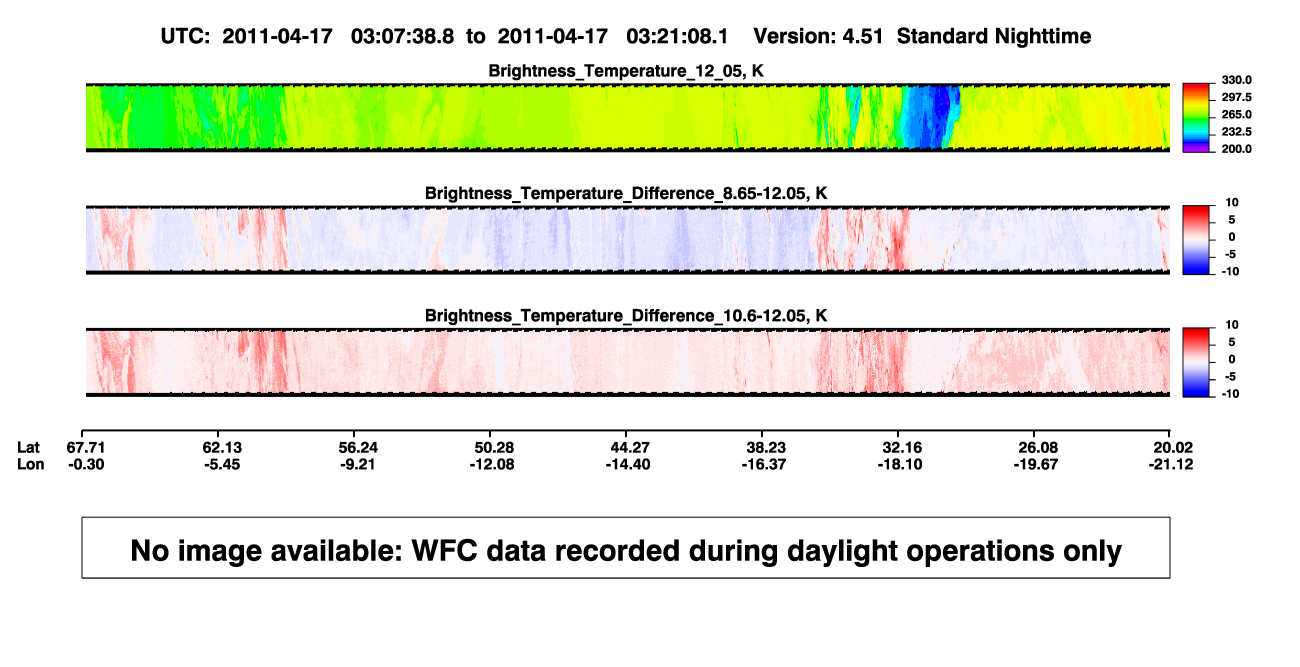Click the 12.05 brightness temperature image strip
Image resolution: width=1300 pixels, height=667 pixels.
click(627, 118)
